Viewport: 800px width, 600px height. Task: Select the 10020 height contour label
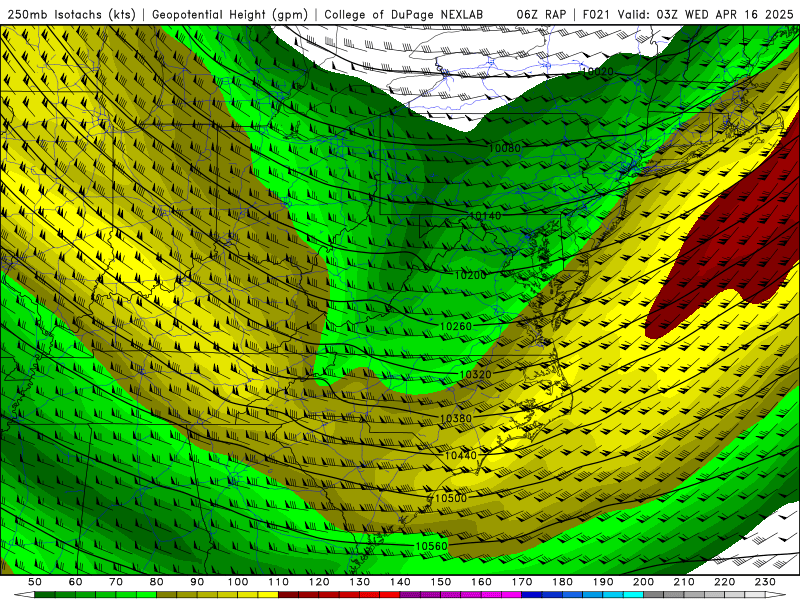click(597, 72)
